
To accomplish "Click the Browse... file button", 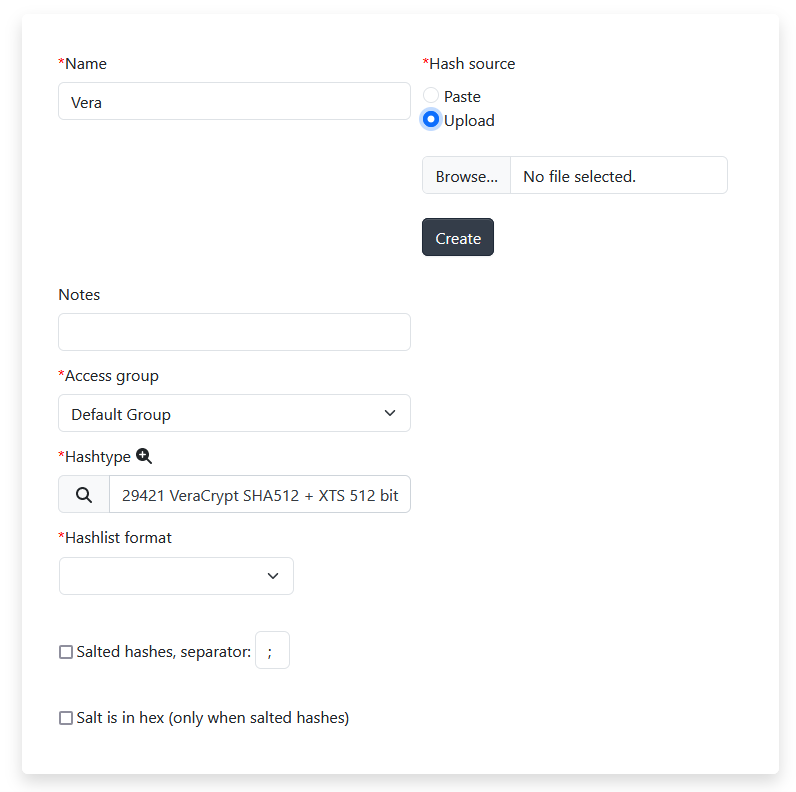I will [x=466, y=176].
